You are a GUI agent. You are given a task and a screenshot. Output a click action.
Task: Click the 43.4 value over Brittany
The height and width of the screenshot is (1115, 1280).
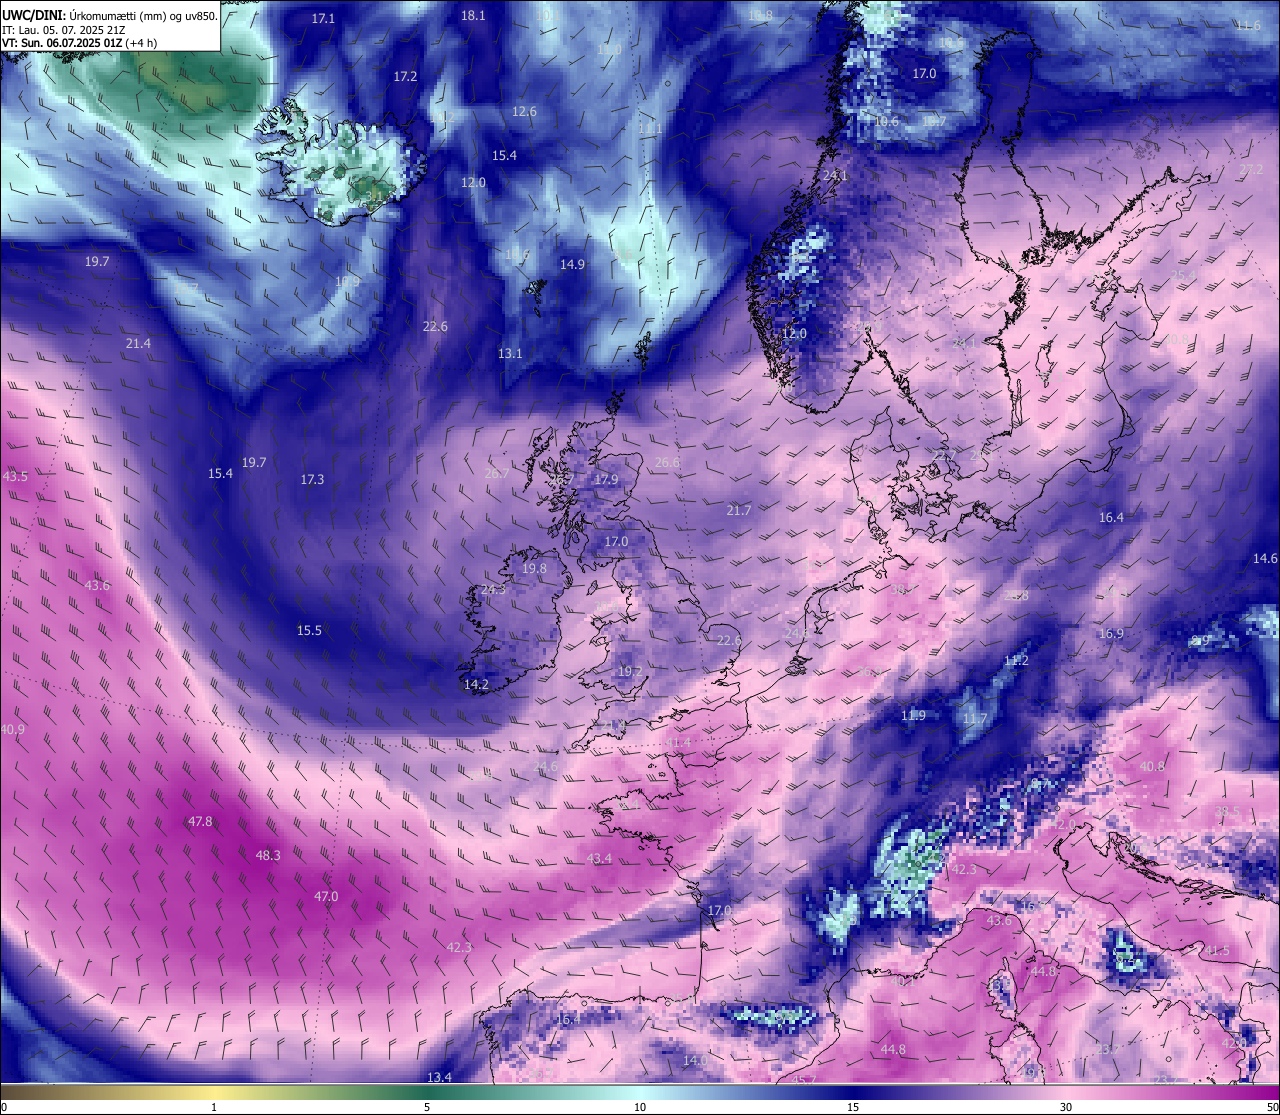[x=599, y=859]
